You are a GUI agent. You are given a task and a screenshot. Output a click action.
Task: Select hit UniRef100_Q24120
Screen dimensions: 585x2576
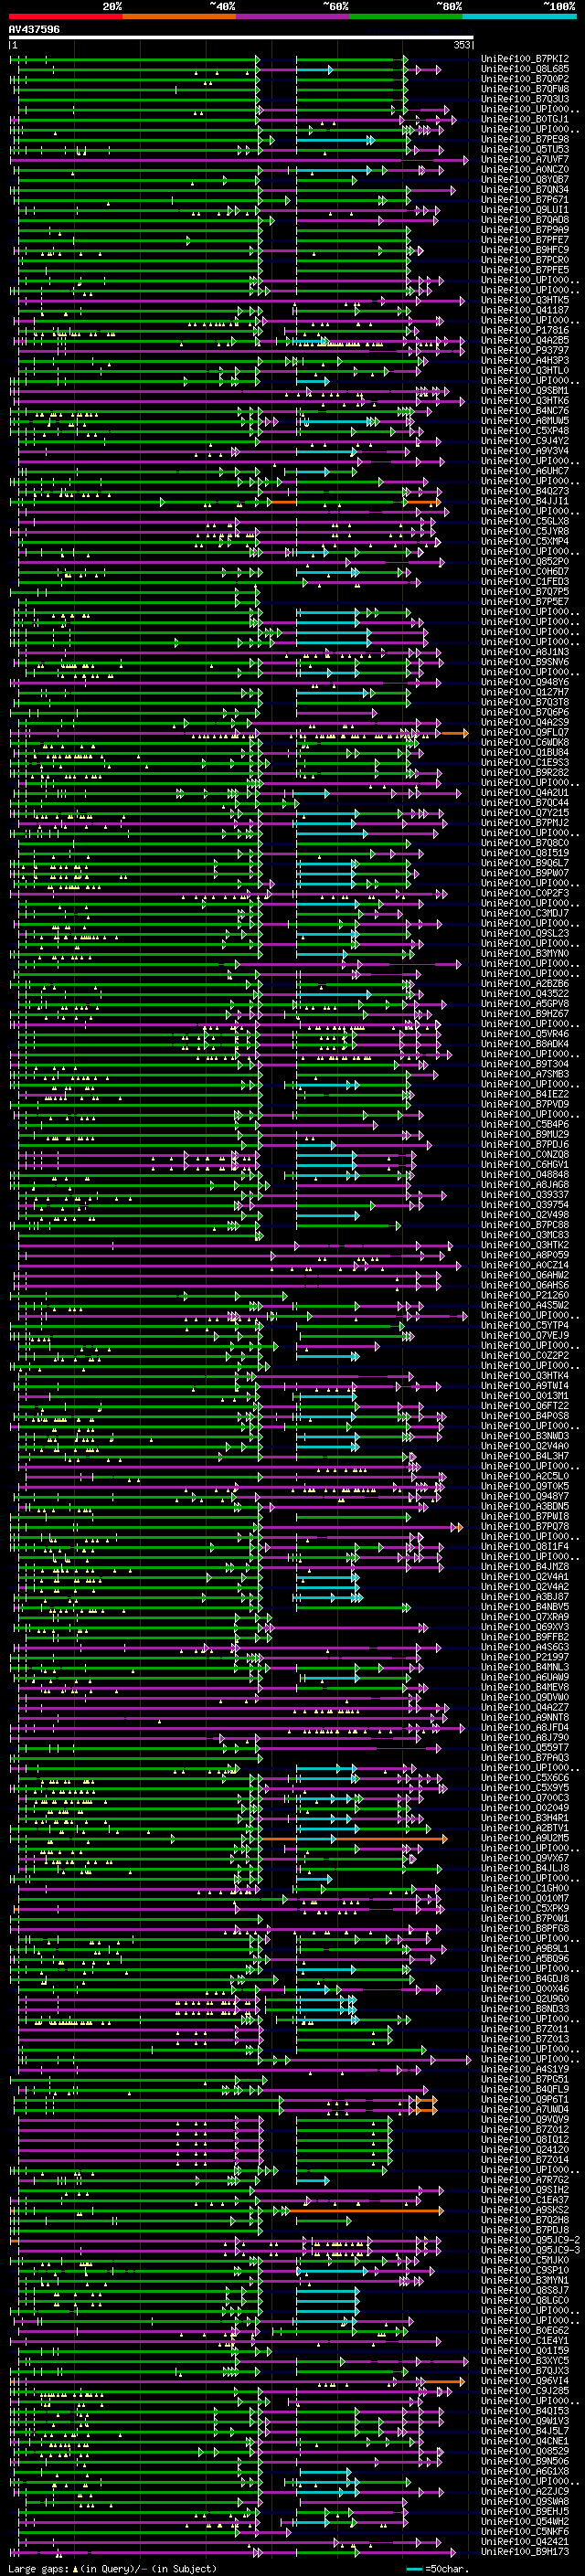coord(525,2149)
